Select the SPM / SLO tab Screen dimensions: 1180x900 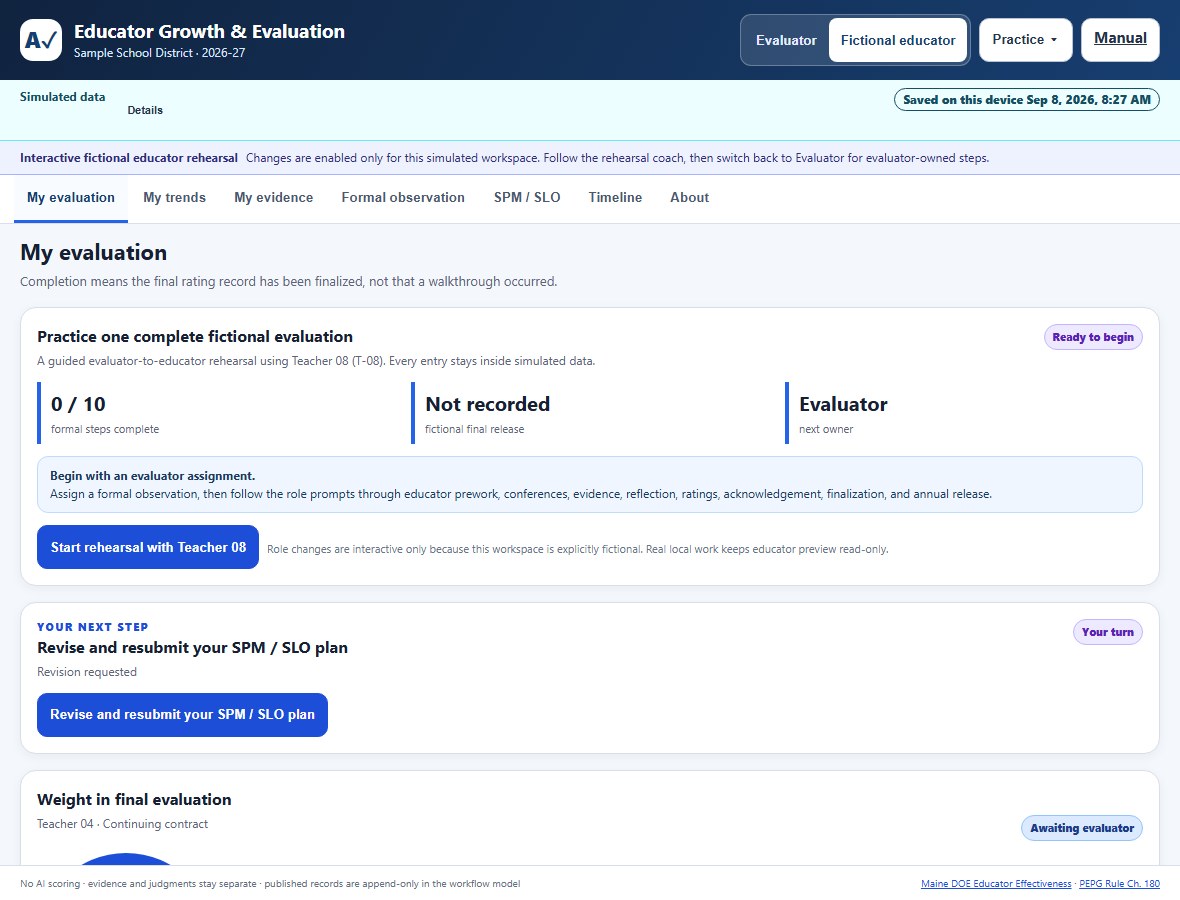[527, 198]
